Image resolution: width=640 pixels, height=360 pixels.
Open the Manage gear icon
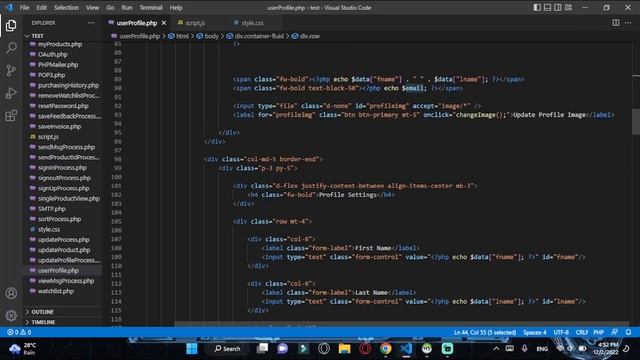[x=11, y=316]
